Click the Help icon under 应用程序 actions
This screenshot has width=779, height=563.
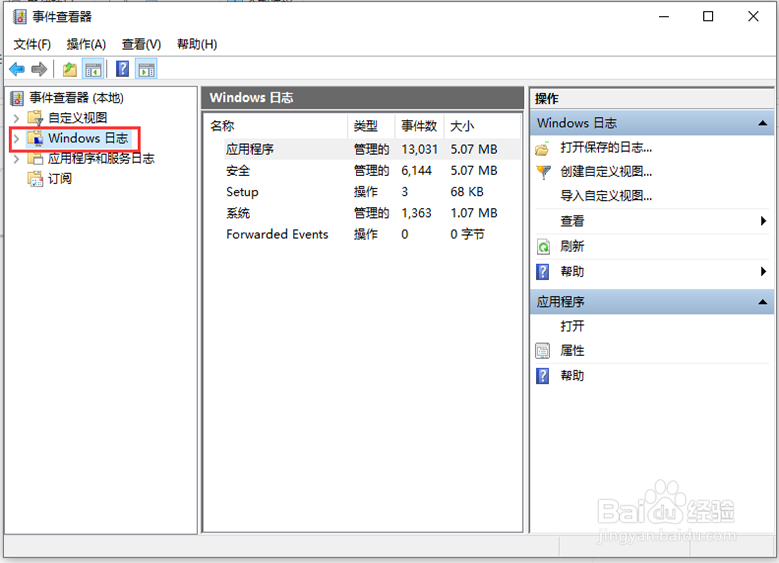(543, 376)
